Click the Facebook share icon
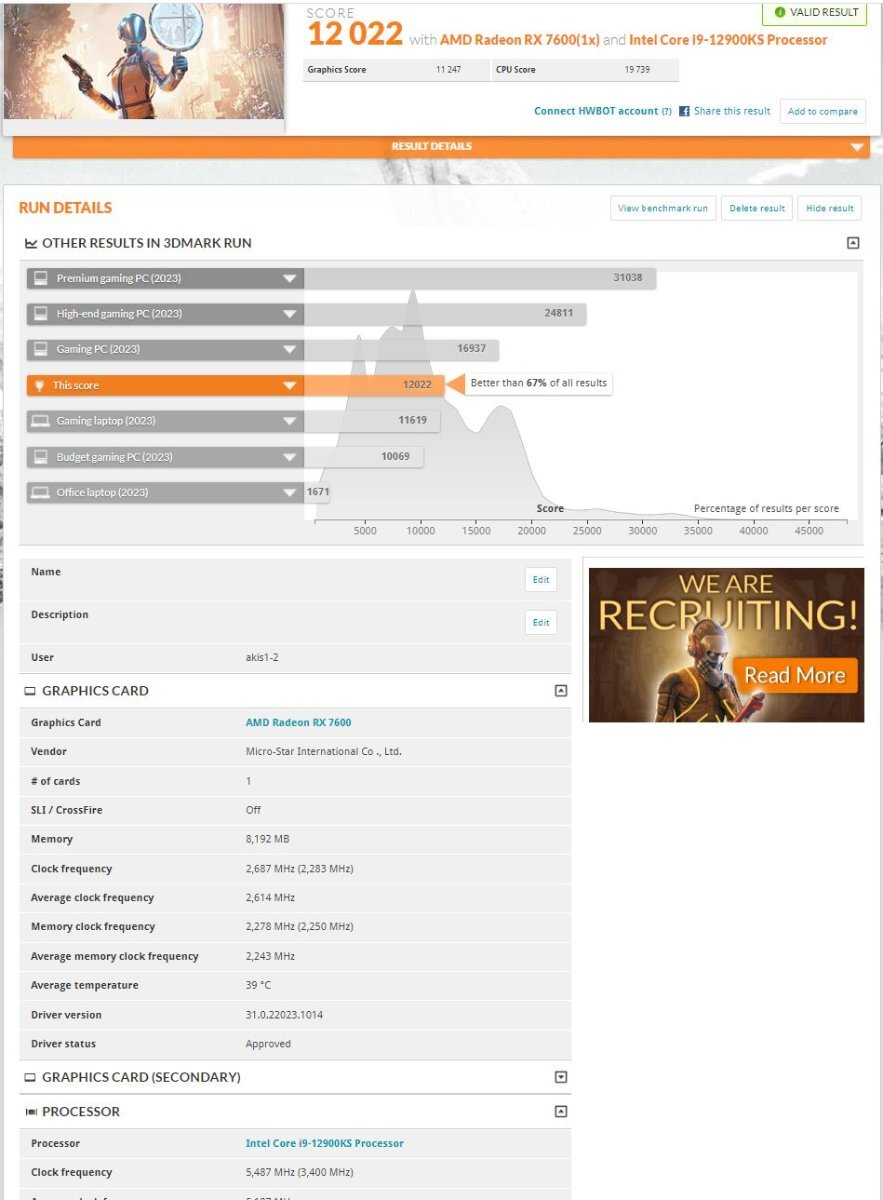Image resolution: width=883 pixels, height=1200 pixels. point(685,111)
